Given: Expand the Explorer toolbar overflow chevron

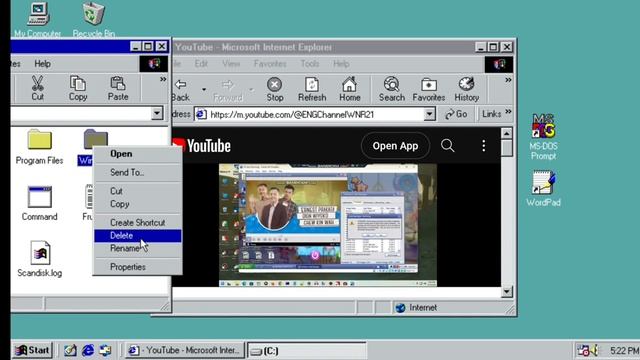Looking at the screenshot, I should point(163,79).
